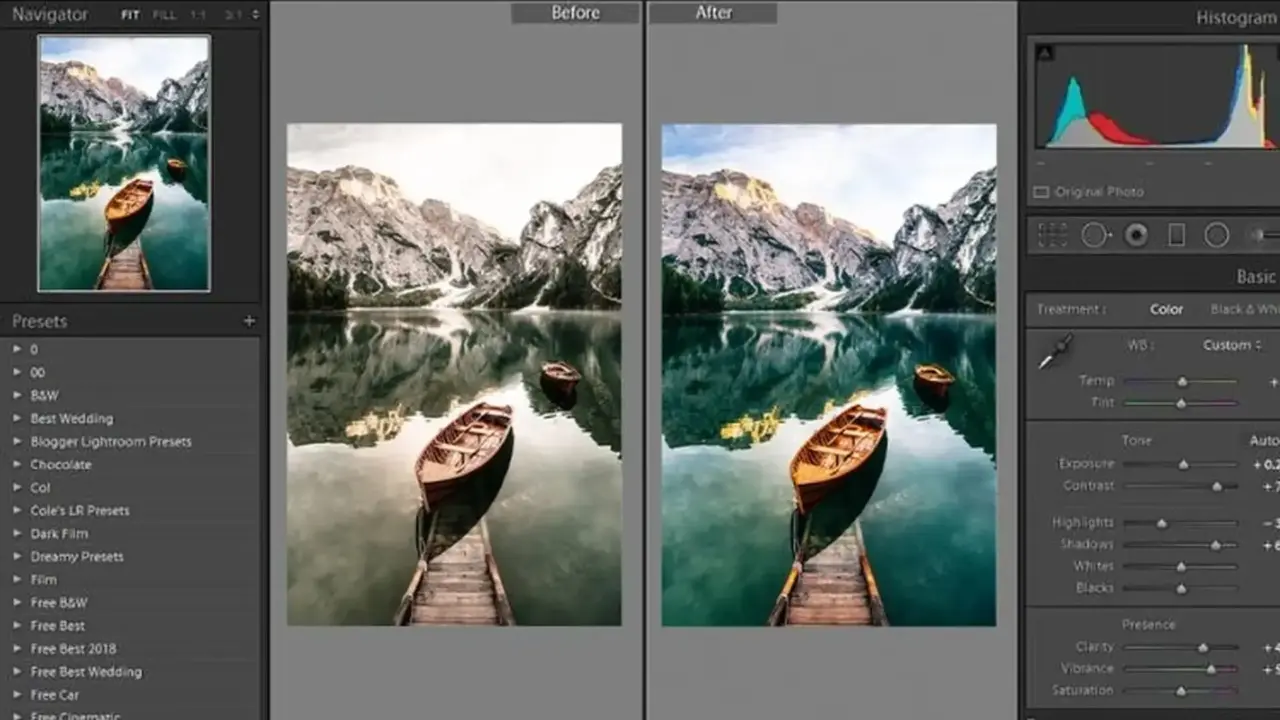Screen dimensions: 1280x720
Task: Collapse the Navigator panel header
Action: point(50,15)
